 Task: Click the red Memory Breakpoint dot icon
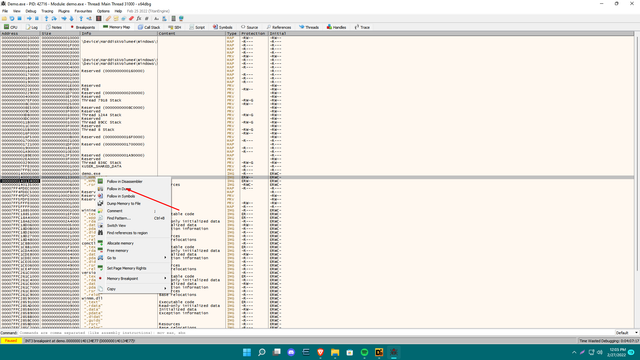click(100, 278)
